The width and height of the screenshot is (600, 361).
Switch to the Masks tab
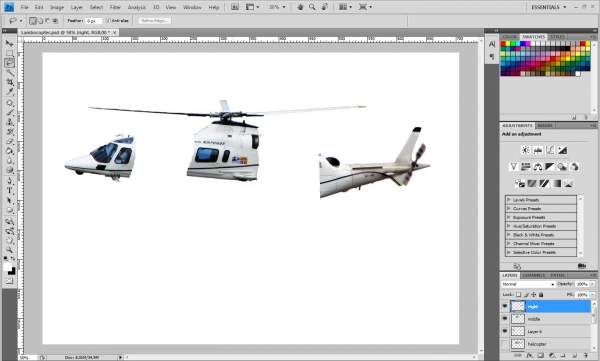click(x=545, y=126)
